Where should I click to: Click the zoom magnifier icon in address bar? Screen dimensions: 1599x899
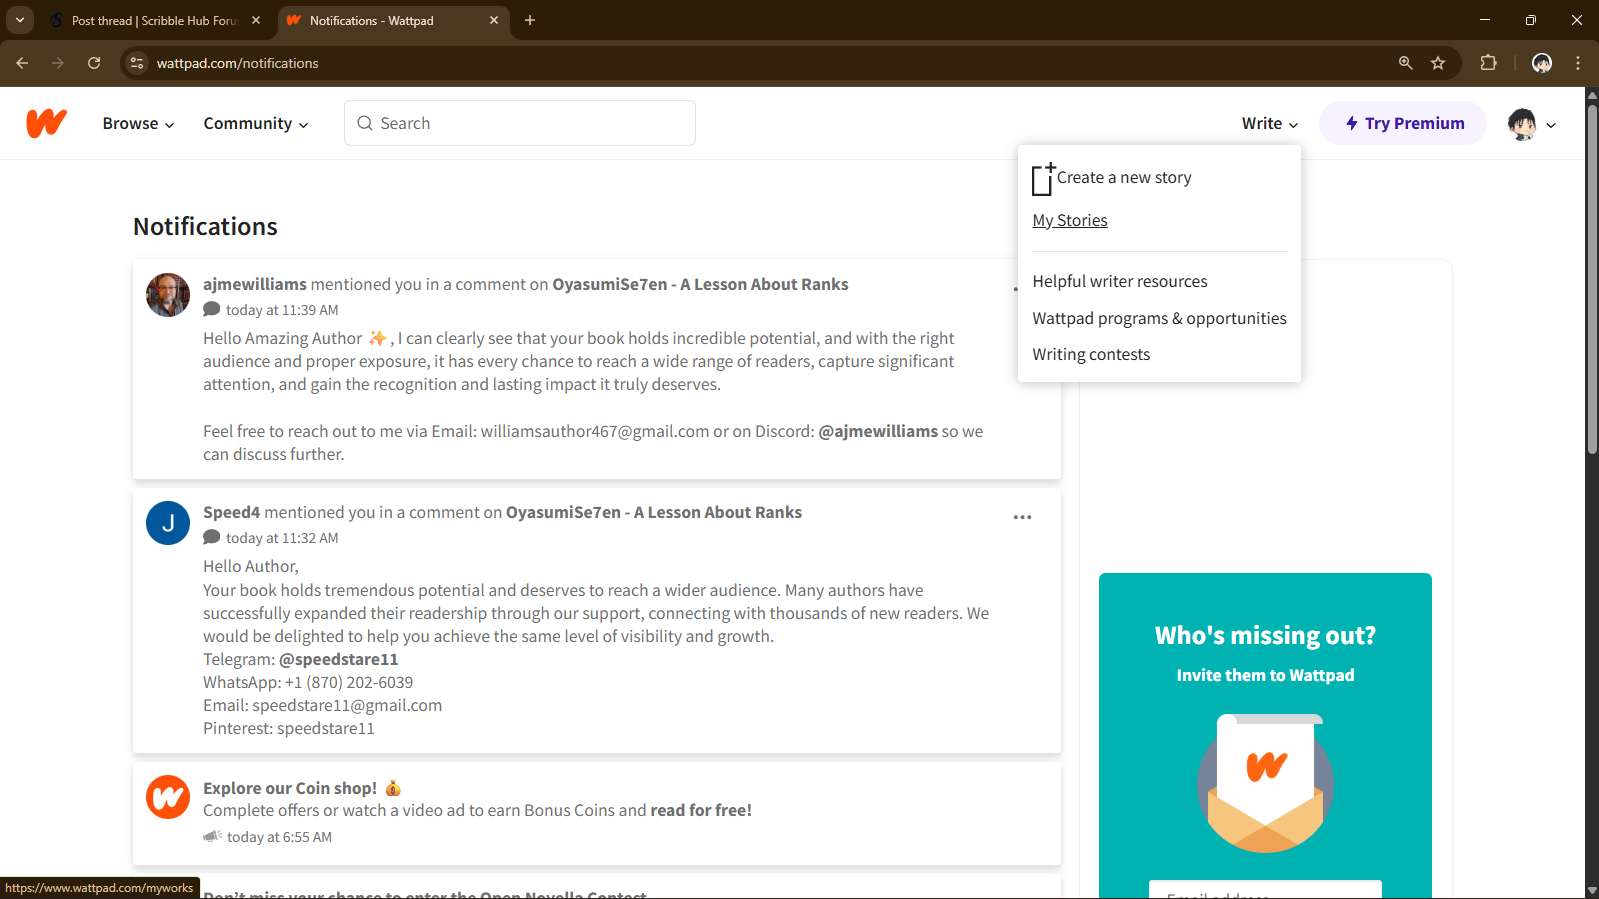pos(1405,63)
